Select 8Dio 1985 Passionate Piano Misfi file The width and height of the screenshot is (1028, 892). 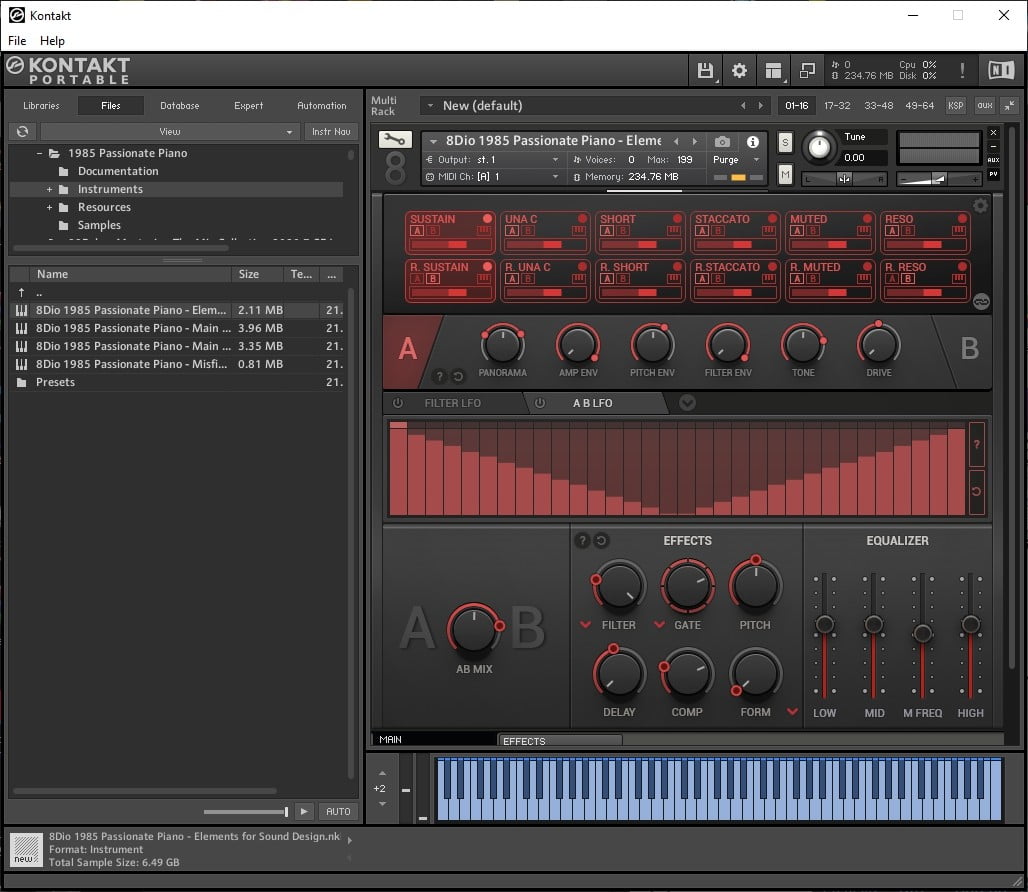pos(177,364)
